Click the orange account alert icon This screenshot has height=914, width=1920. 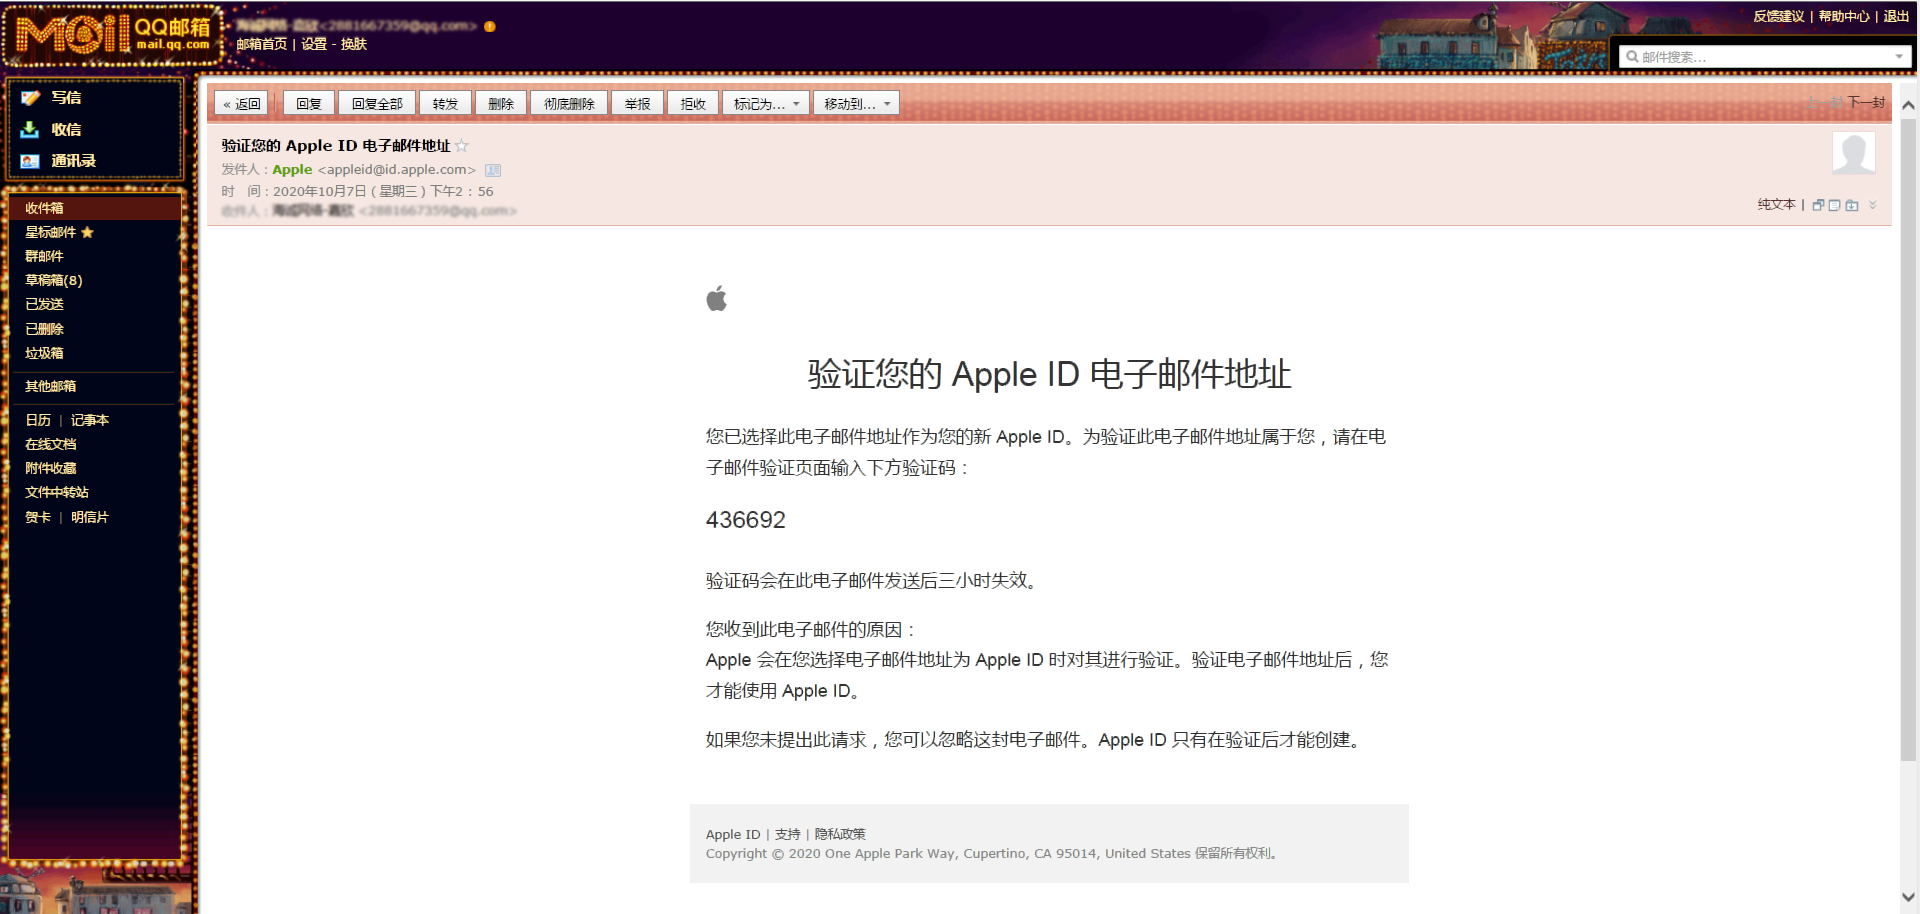pyautogui.click(x=490, y=27)
